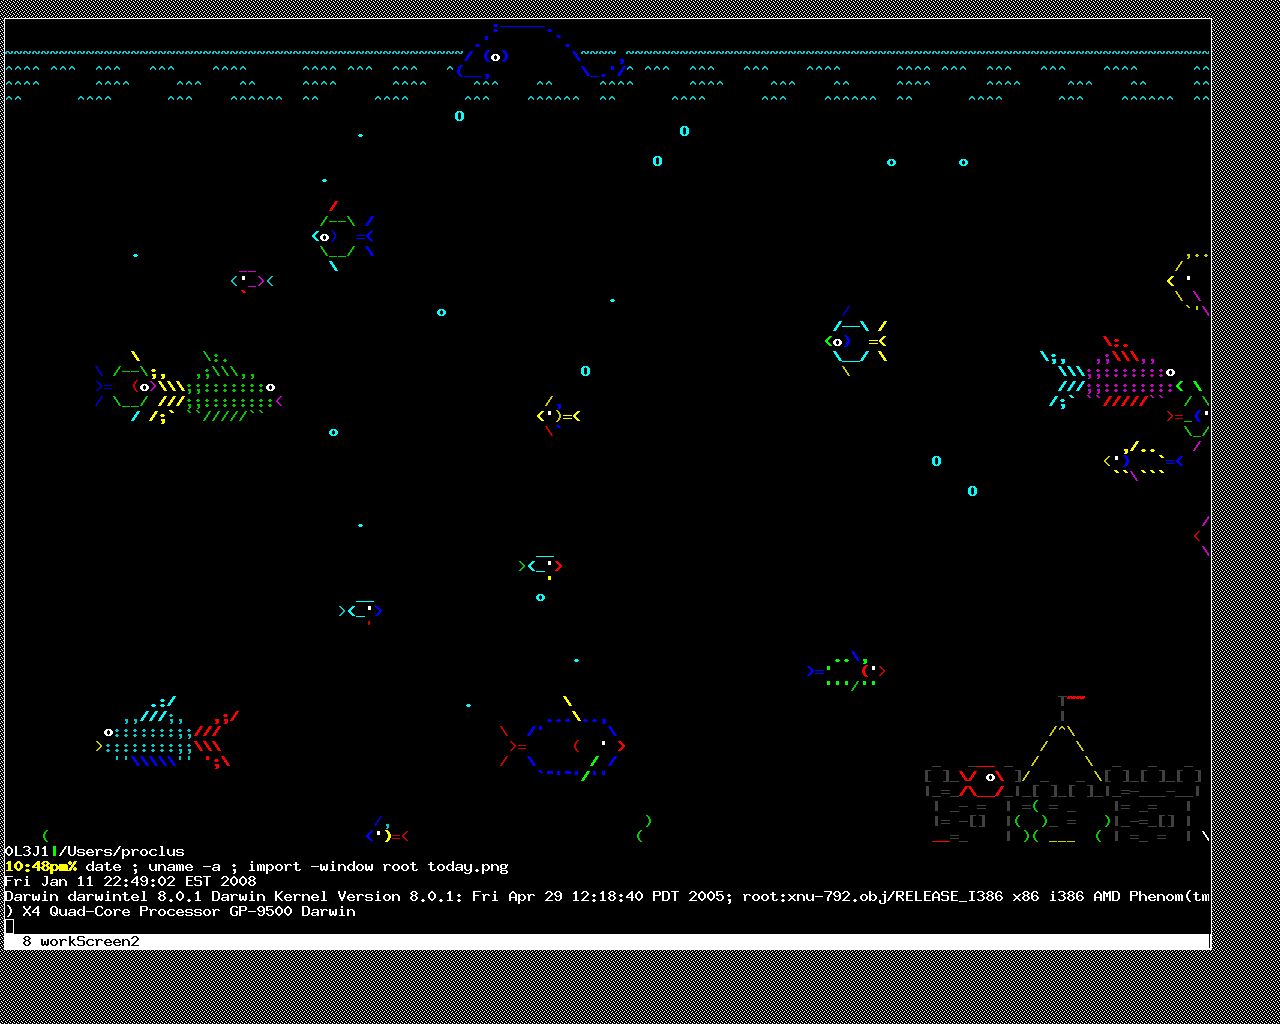Image resolution: width=1280 pixels, height=1024 pixels.
Task: Click the terminal cursor block at bottom
Action: 9,926
